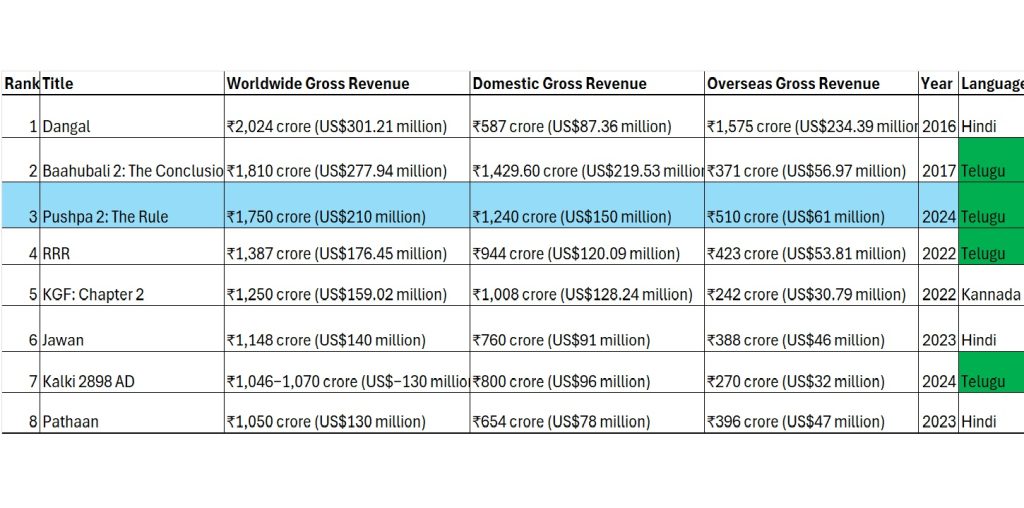Click Hindi language cell in Dangal row

point(991,117)
